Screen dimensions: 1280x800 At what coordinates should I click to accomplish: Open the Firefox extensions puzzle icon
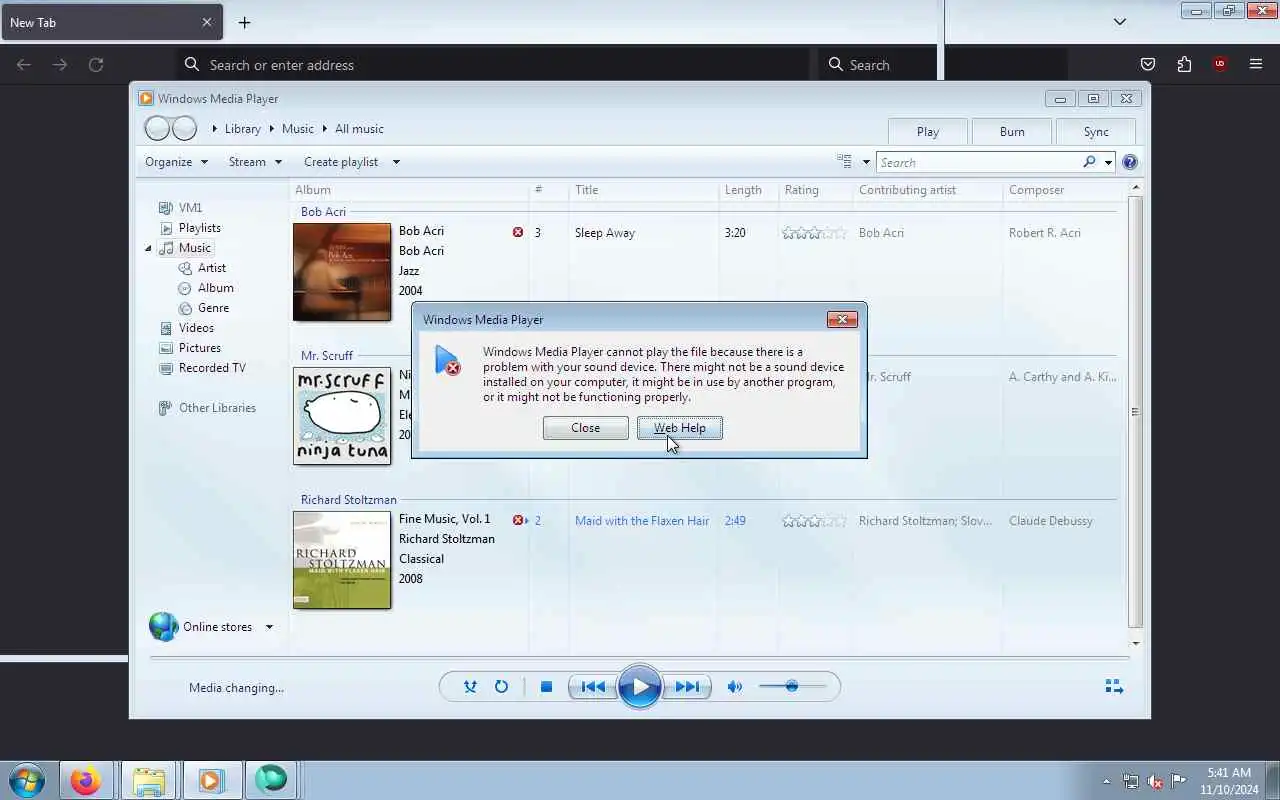click(x=1184, y=64)
